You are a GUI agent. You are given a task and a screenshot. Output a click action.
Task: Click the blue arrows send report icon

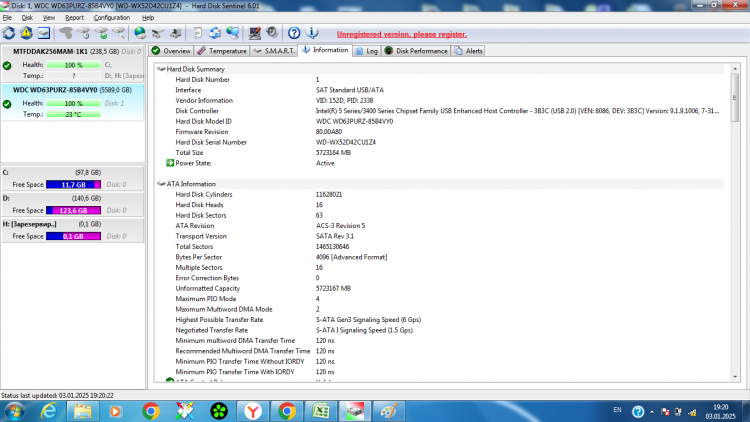[x=215, y=33]
